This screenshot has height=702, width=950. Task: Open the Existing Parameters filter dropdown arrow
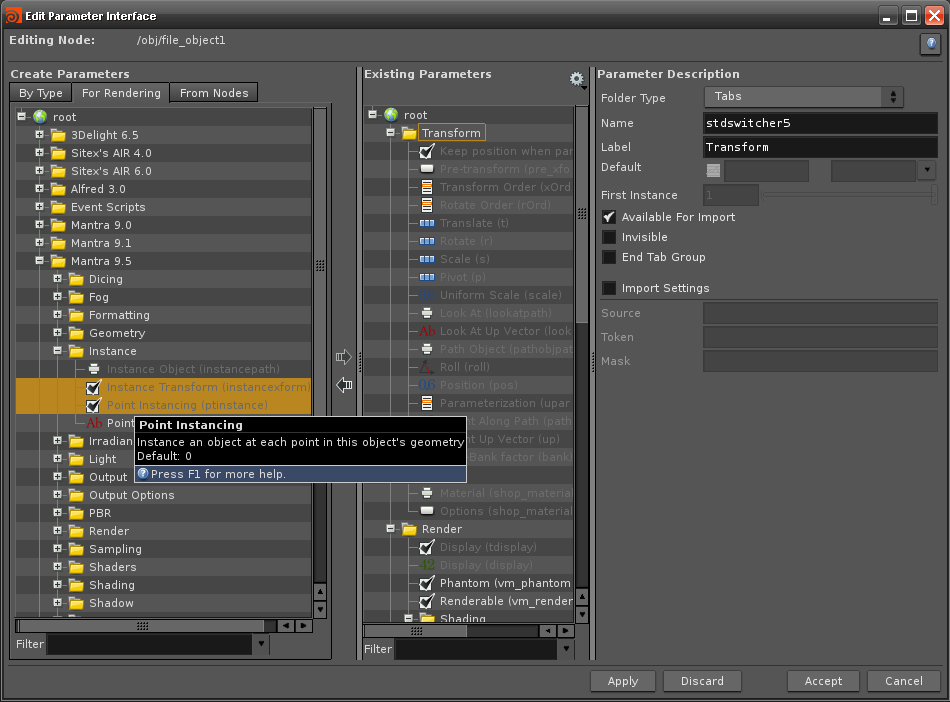566,648
